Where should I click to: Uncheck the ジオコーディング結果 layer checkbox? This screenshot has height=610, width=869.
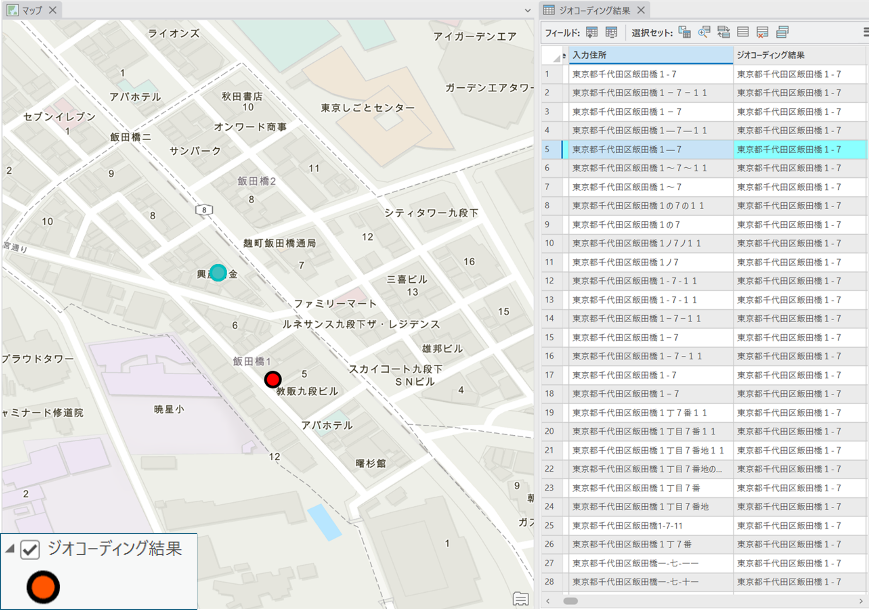(30, 549)
